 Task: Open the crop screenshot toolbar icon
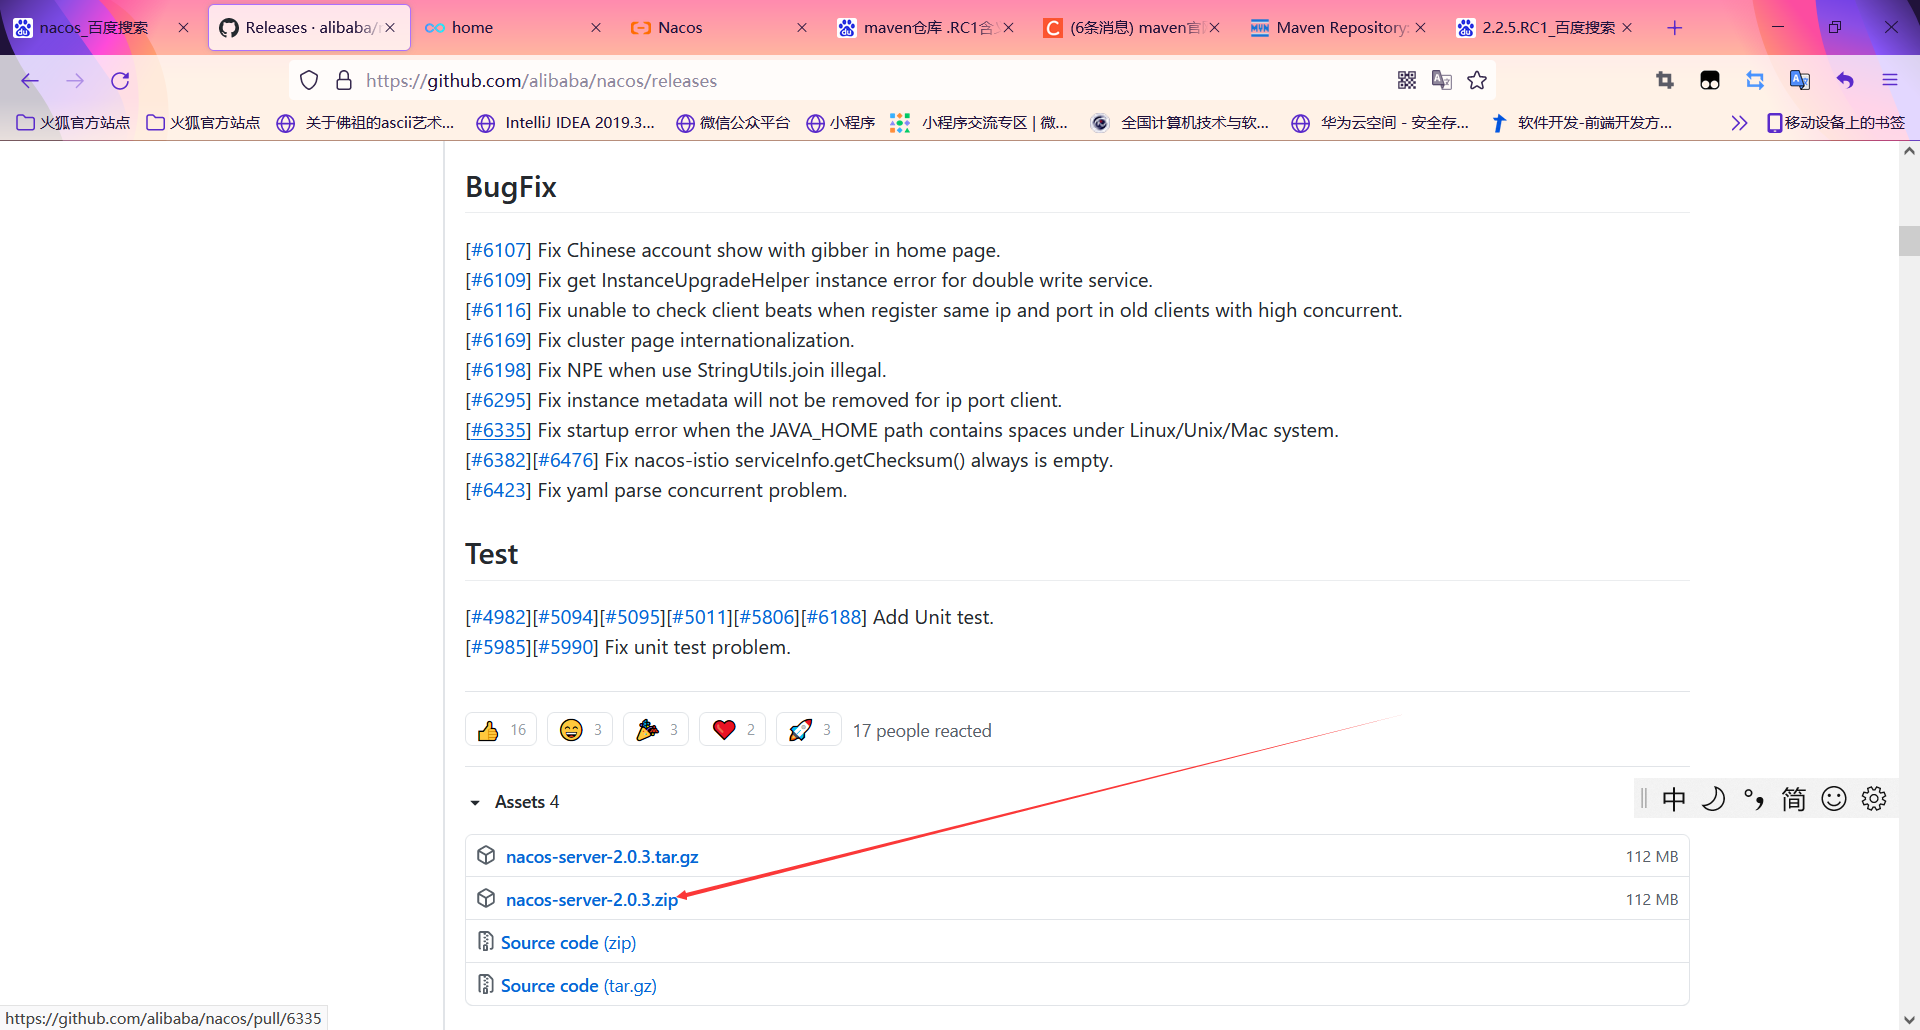[1665, 80]
